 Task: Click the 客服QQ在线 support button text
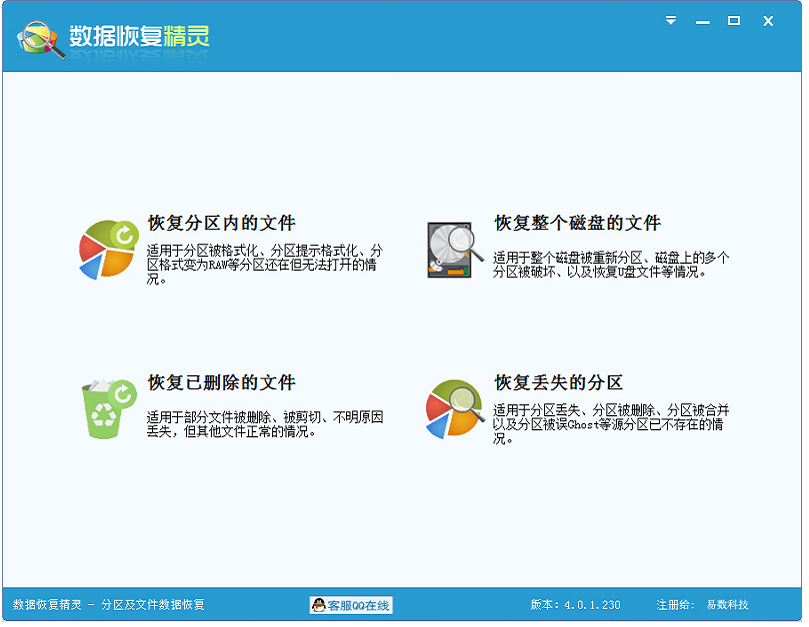coord(359,605)
